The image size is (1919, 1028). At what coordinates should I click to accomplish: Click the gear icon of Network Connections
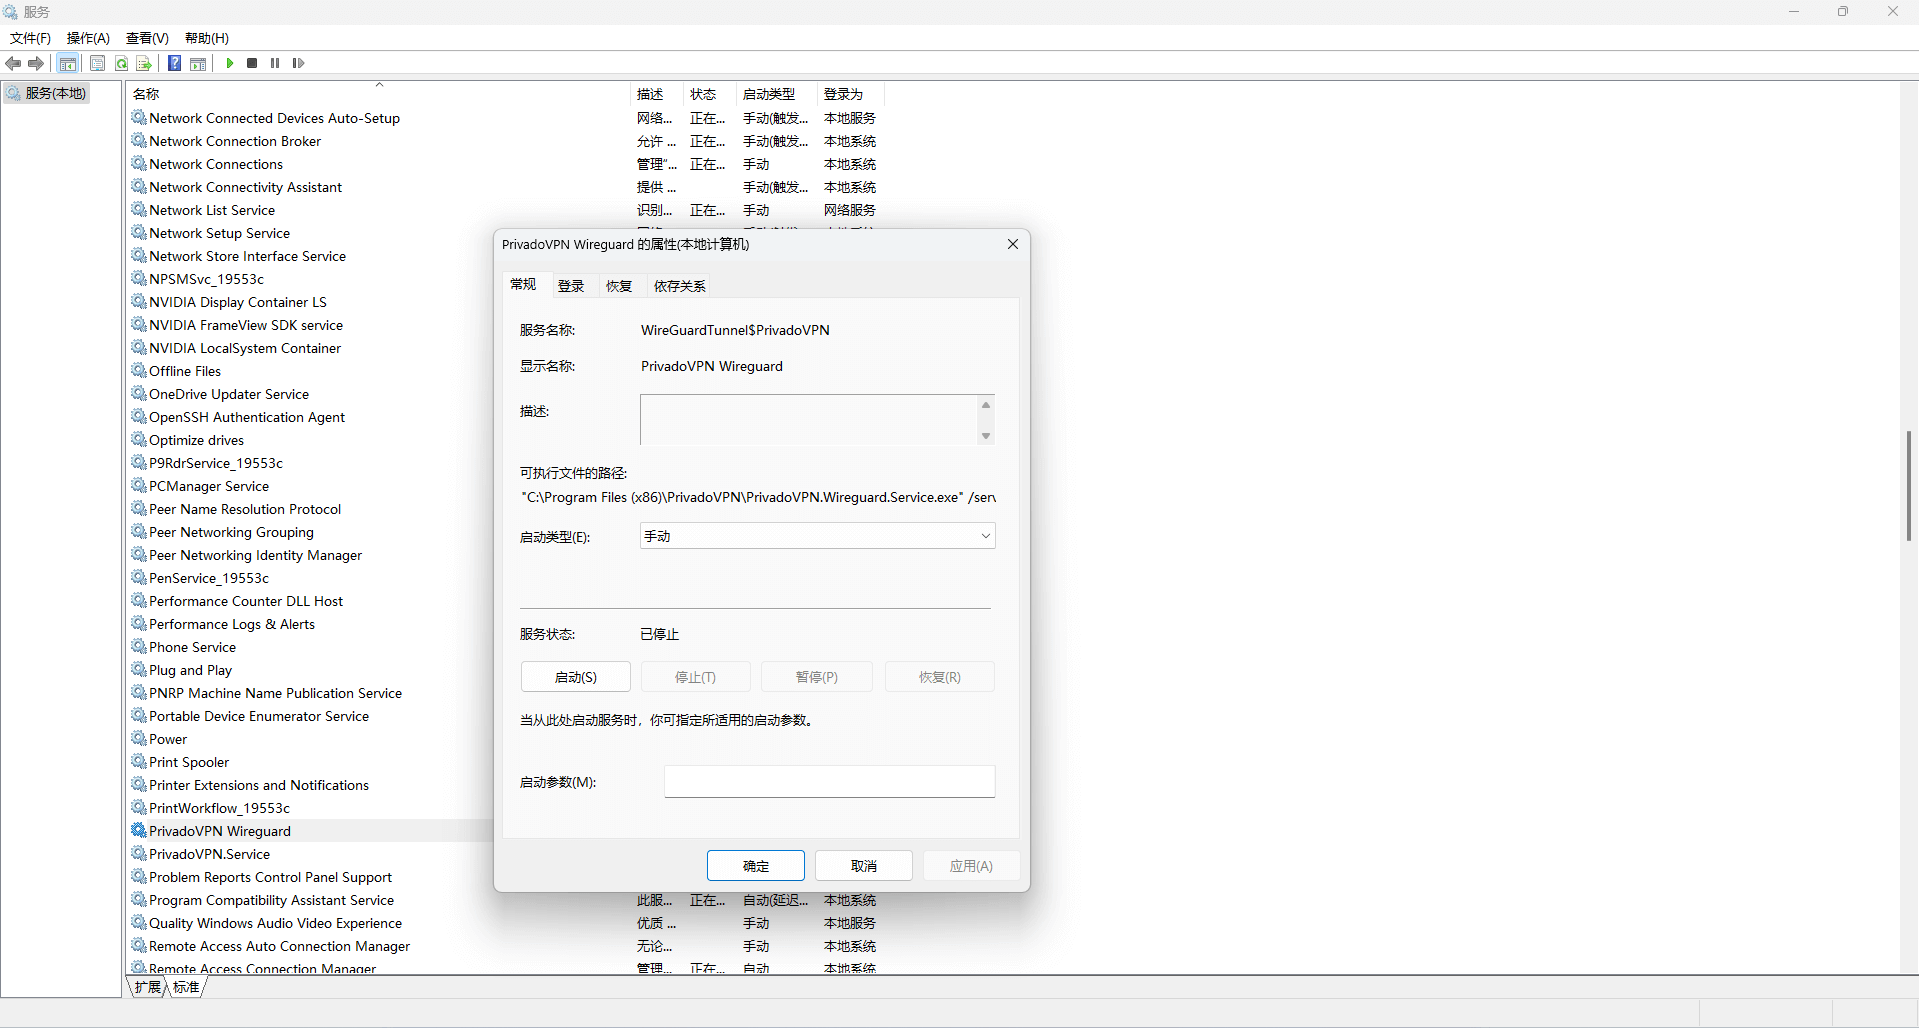coord(139,164)
